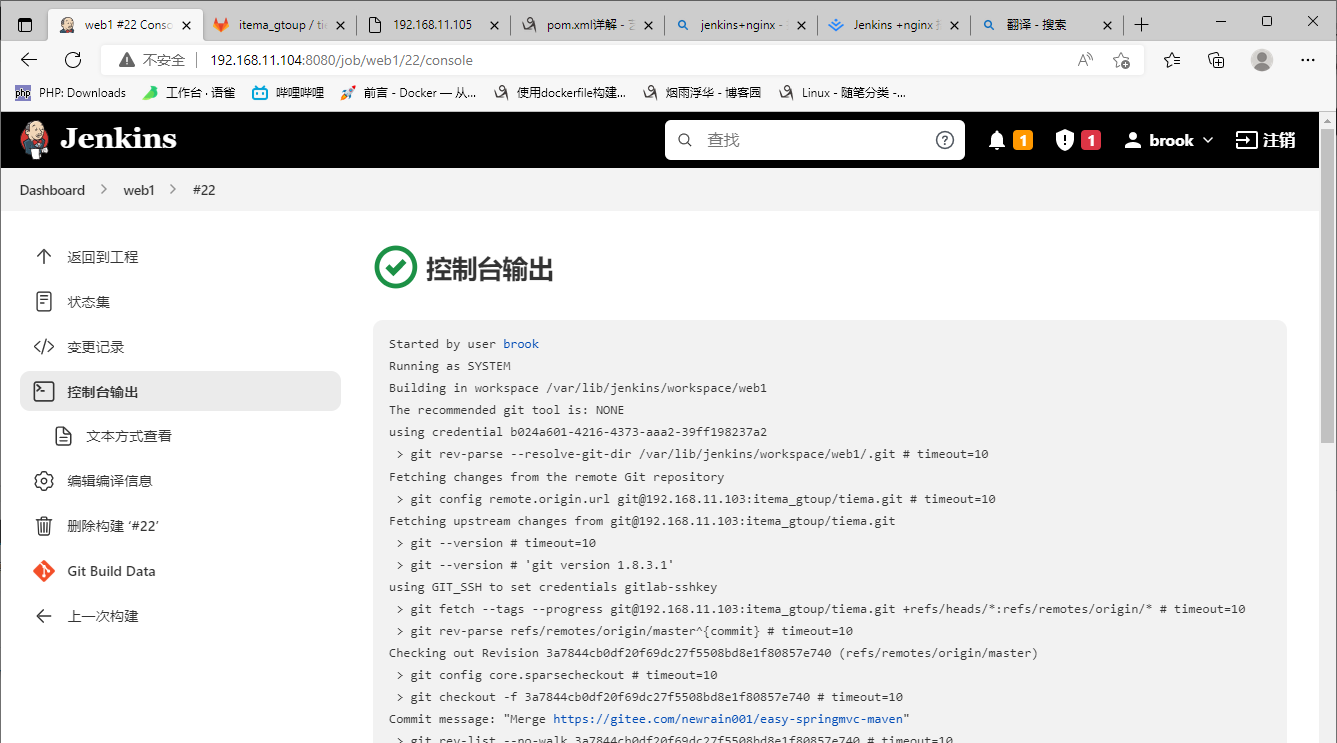This screenshot has height=743, width=1337.
Task: Click the gear icon beside 编辑编译信息
Action: tap(44, 481)
